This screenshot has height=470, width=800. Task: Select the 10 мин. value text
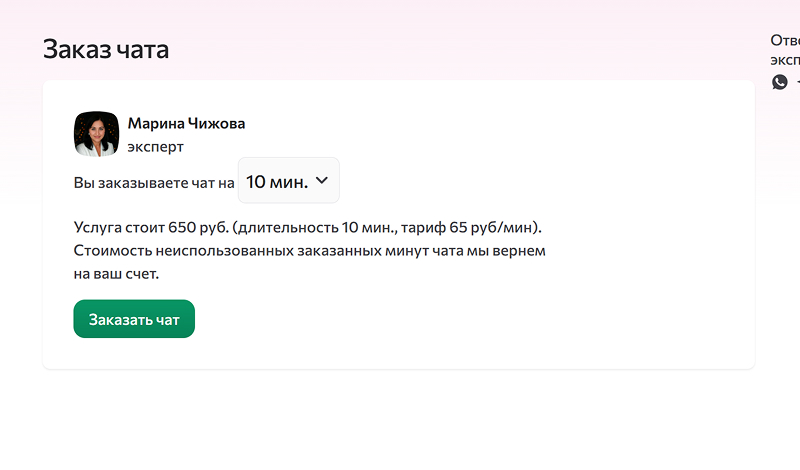(x=276, y=181)
